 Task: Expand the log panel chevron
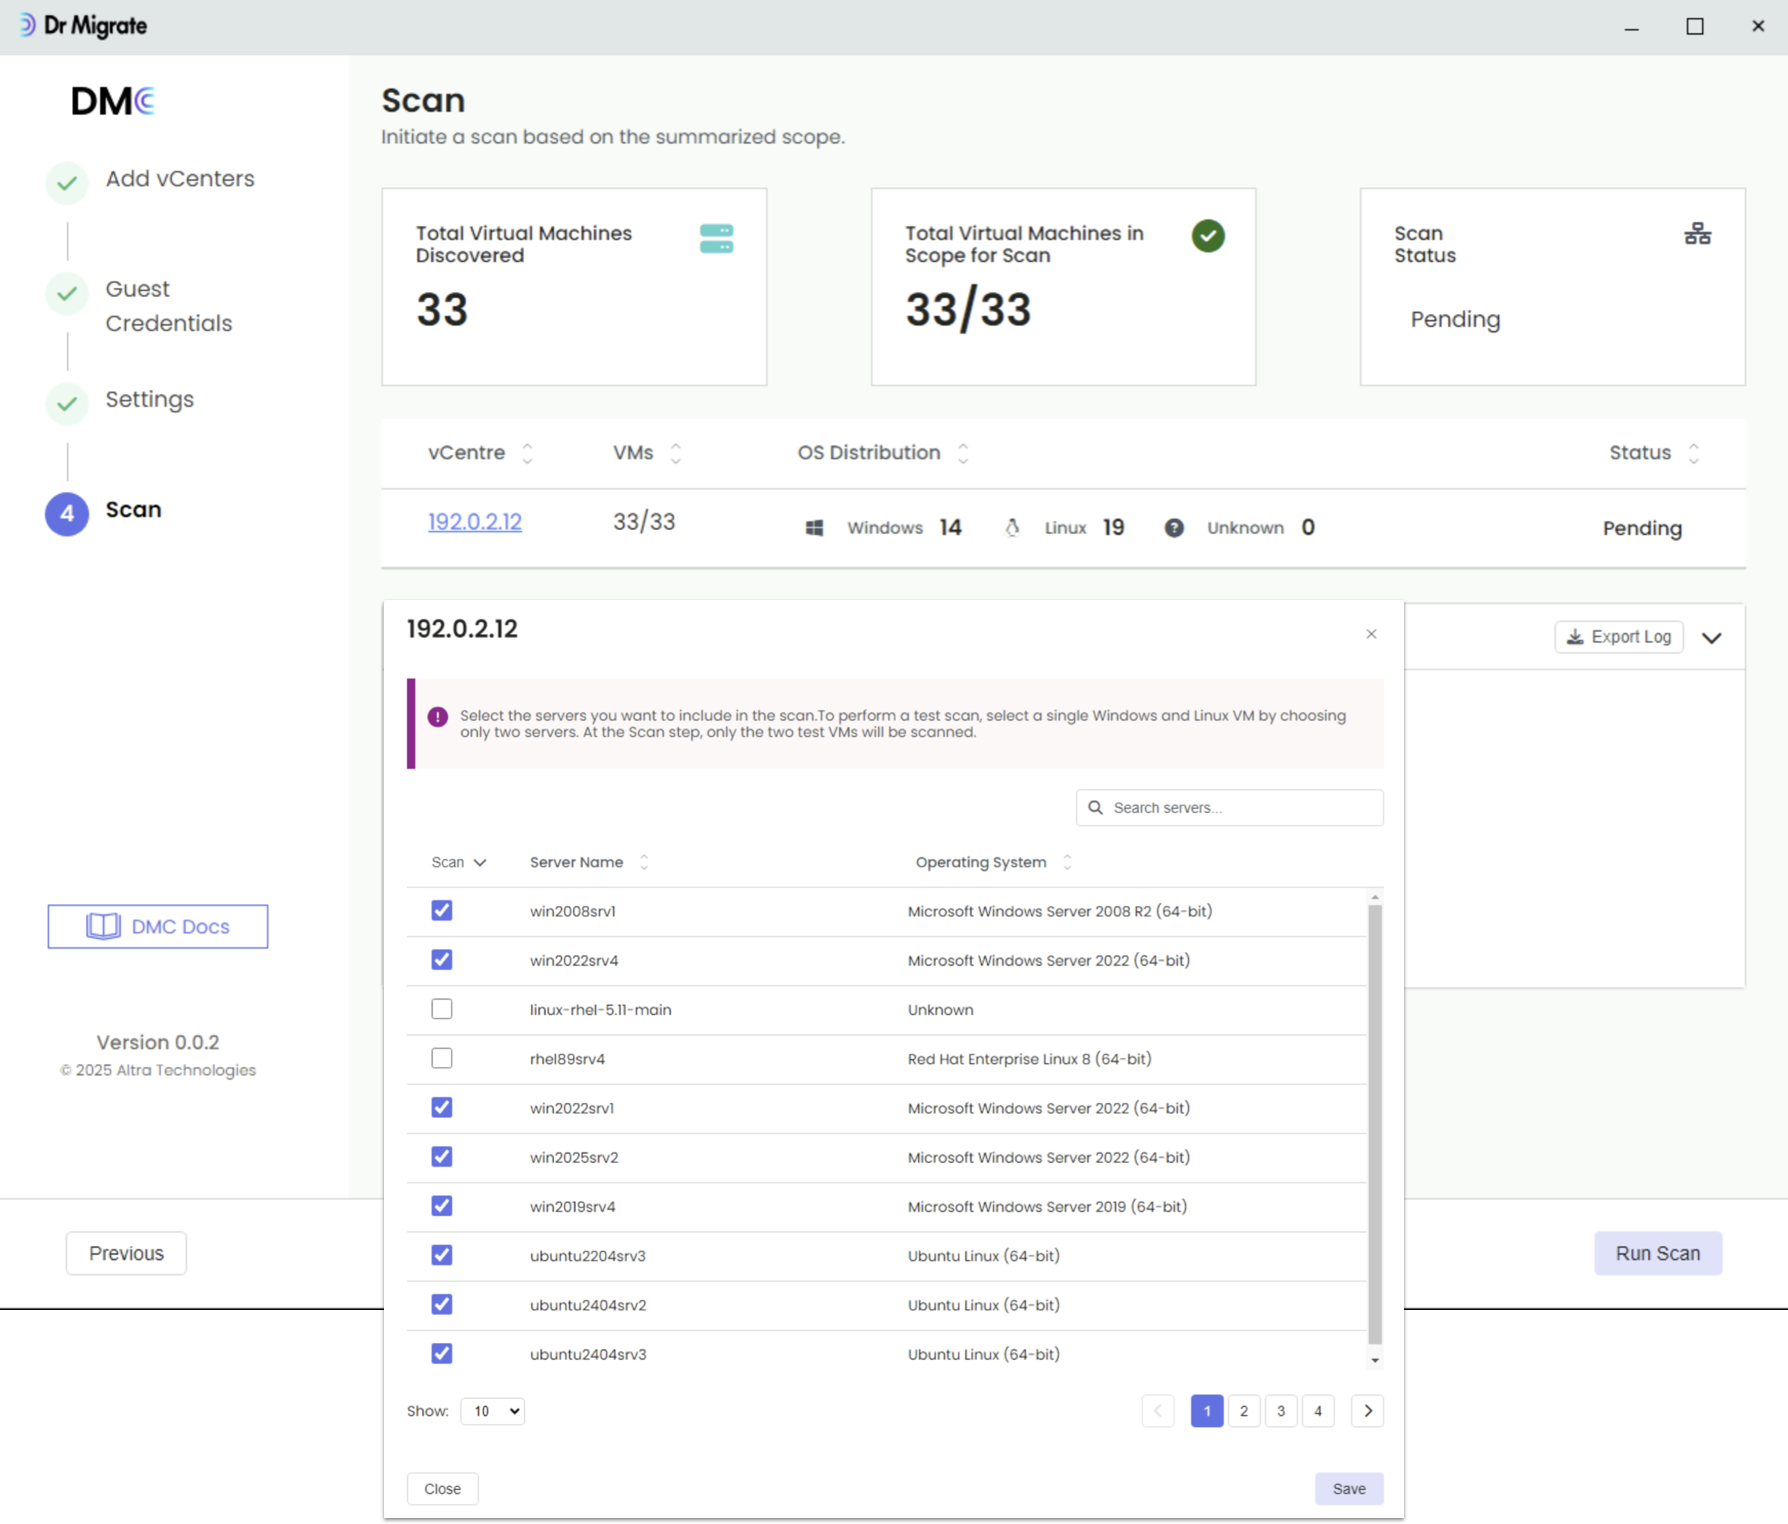click(1712, 638)
